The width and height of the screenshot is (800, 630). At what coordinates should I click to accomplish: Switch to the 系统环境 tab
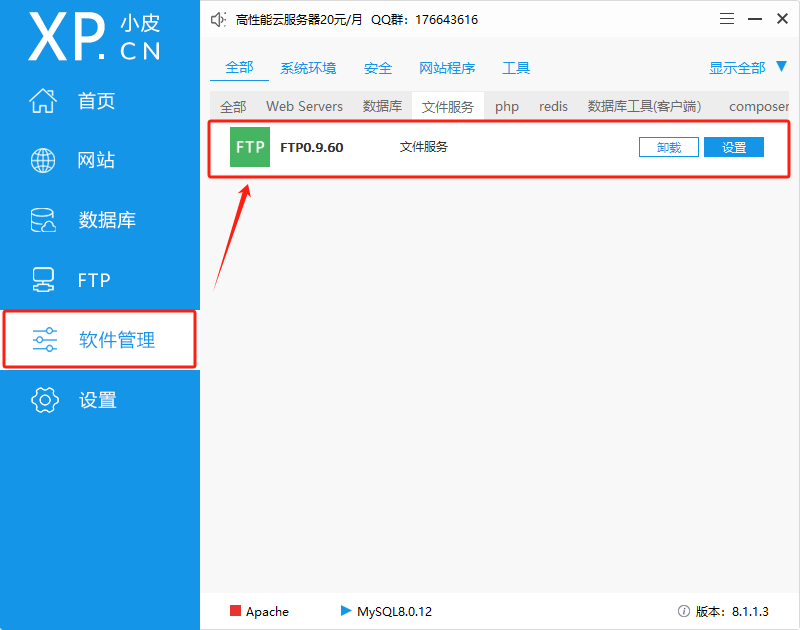(308, 68)
